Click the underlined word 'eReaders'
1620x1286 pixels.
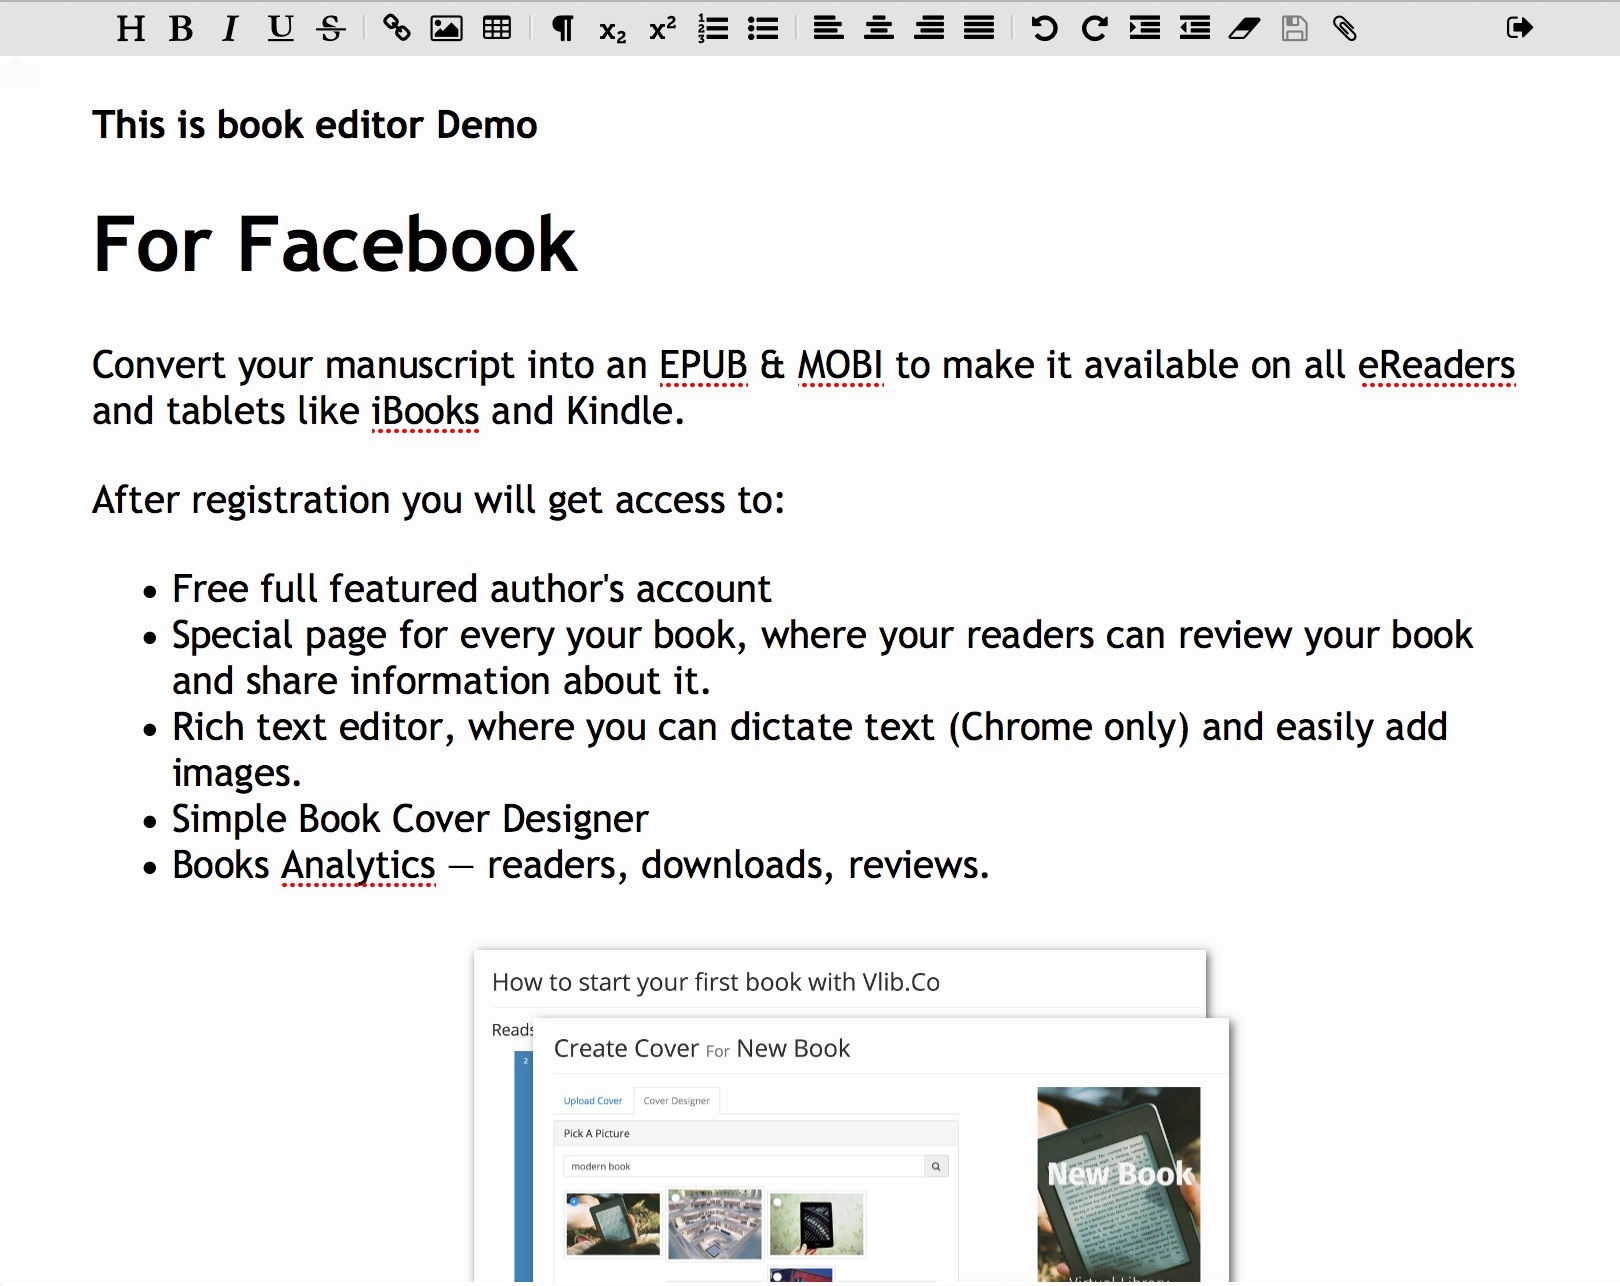[x=1437, y=365]
